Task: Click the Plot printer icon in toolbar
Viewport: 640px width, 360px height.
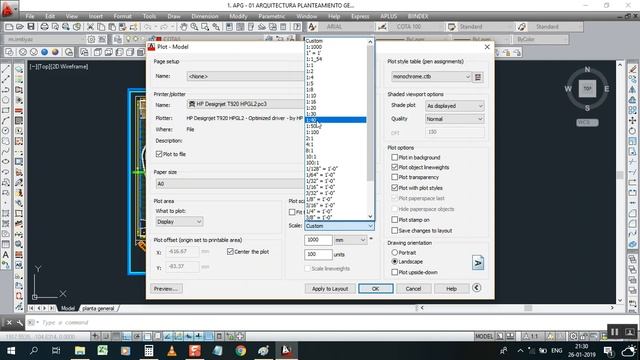Action: click(44, 27)
